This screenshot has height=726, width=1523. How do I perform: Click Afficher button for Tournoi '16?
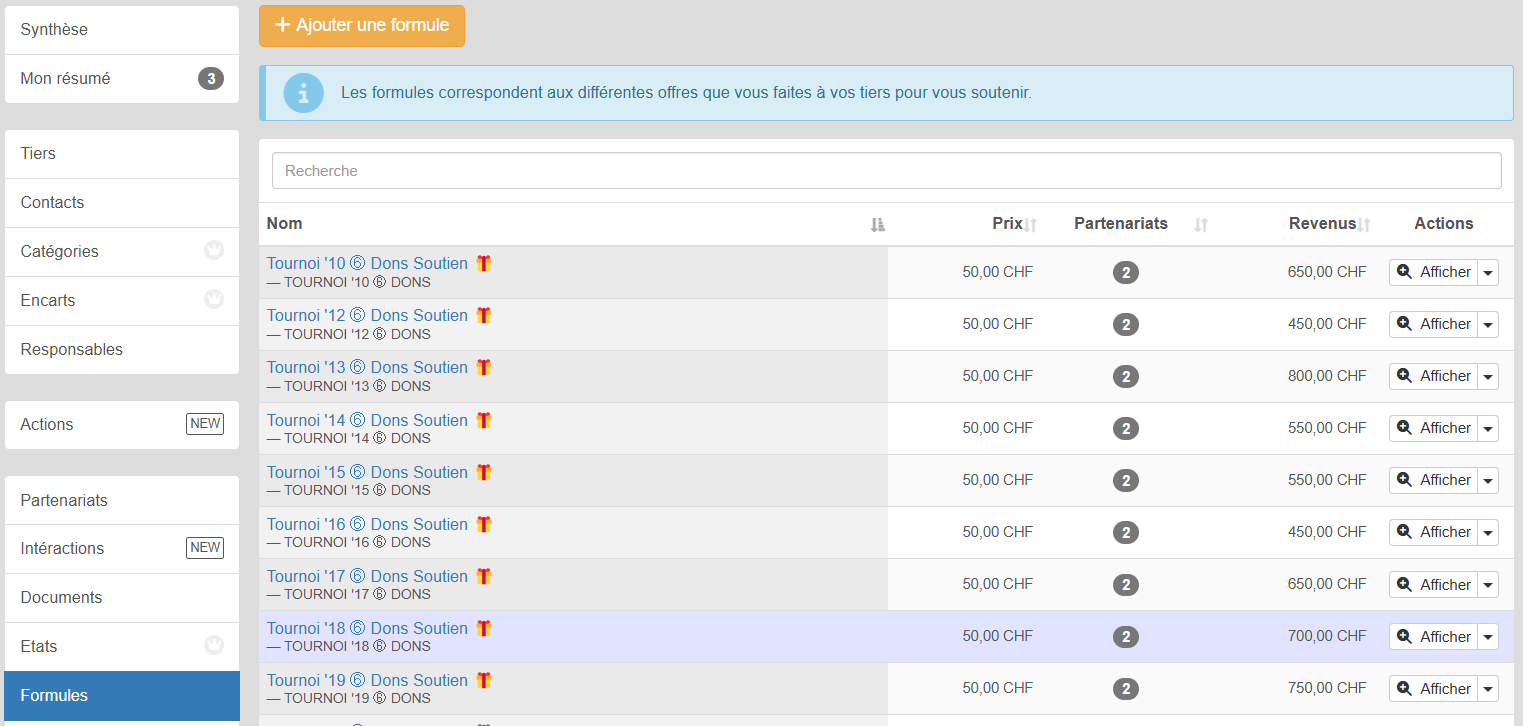pos(1433,532)
